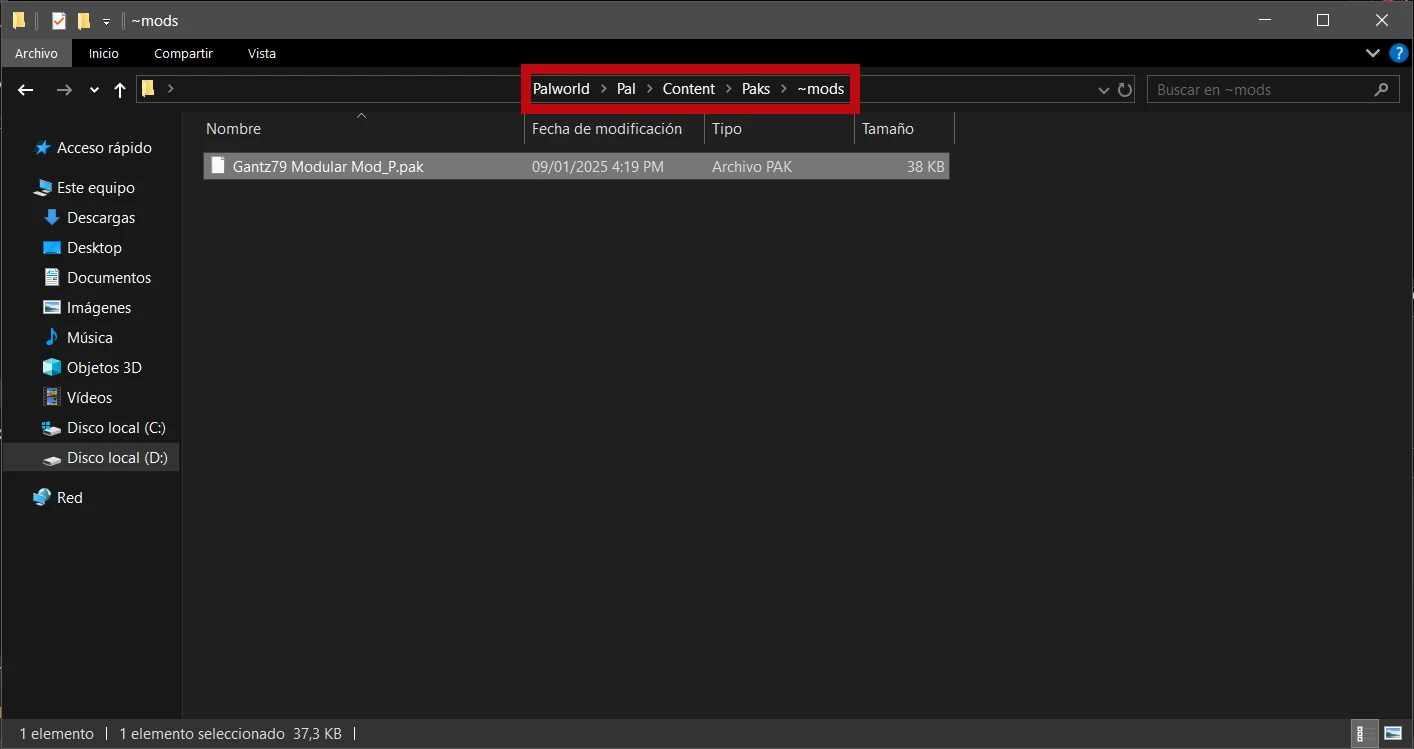Screen dimensions: 1414x749
Task: Open the Descargas folder
Action: point(101,217)
